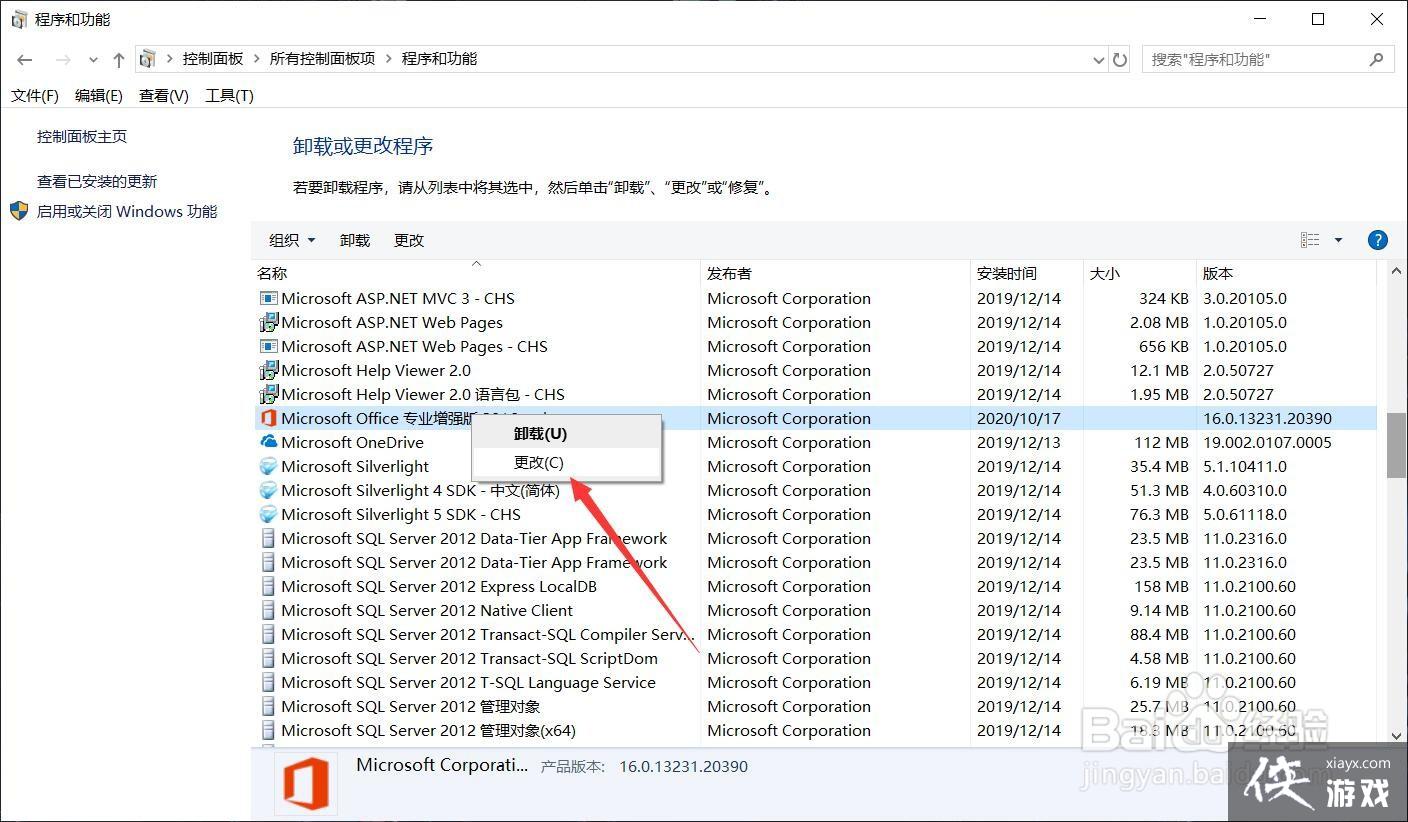Click SQL Server 2012 Transact-SQL ScriptDom icon
This screenshot has height=822, width=1408.
point(268,658)
